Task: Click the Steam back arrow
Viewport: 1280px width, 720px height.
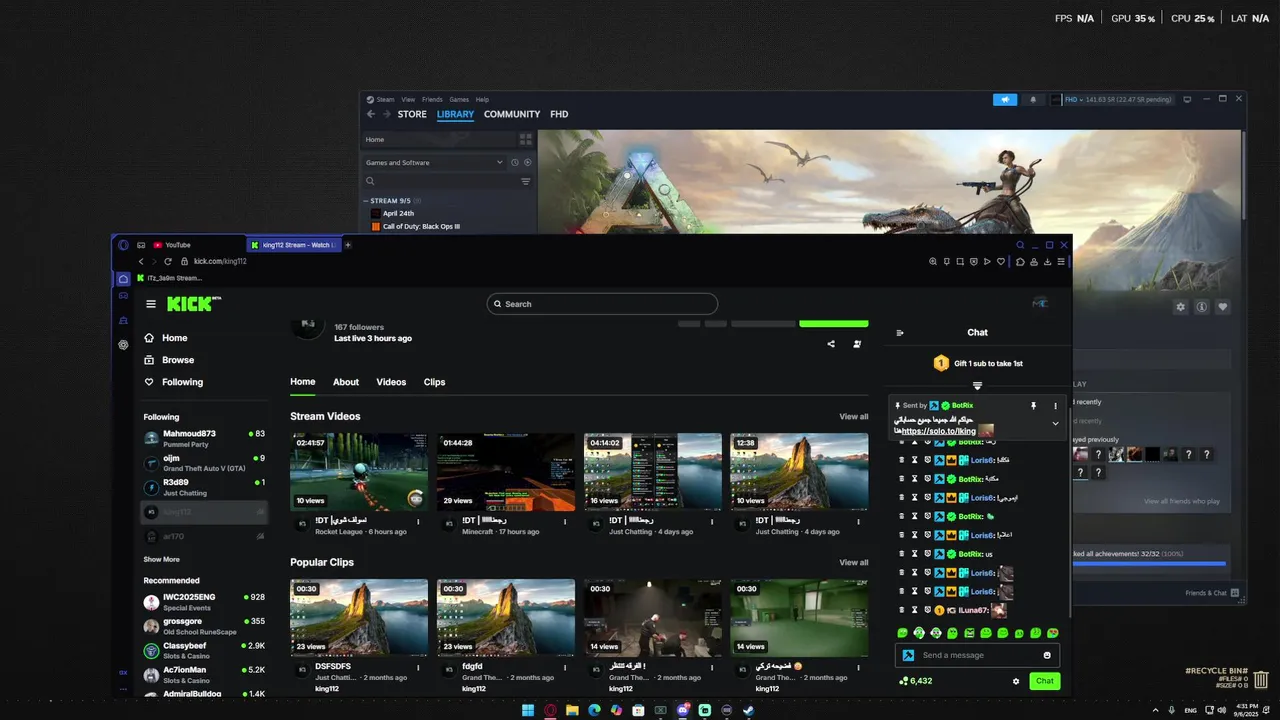Action: pyautogui.click(x=370, y=114)
